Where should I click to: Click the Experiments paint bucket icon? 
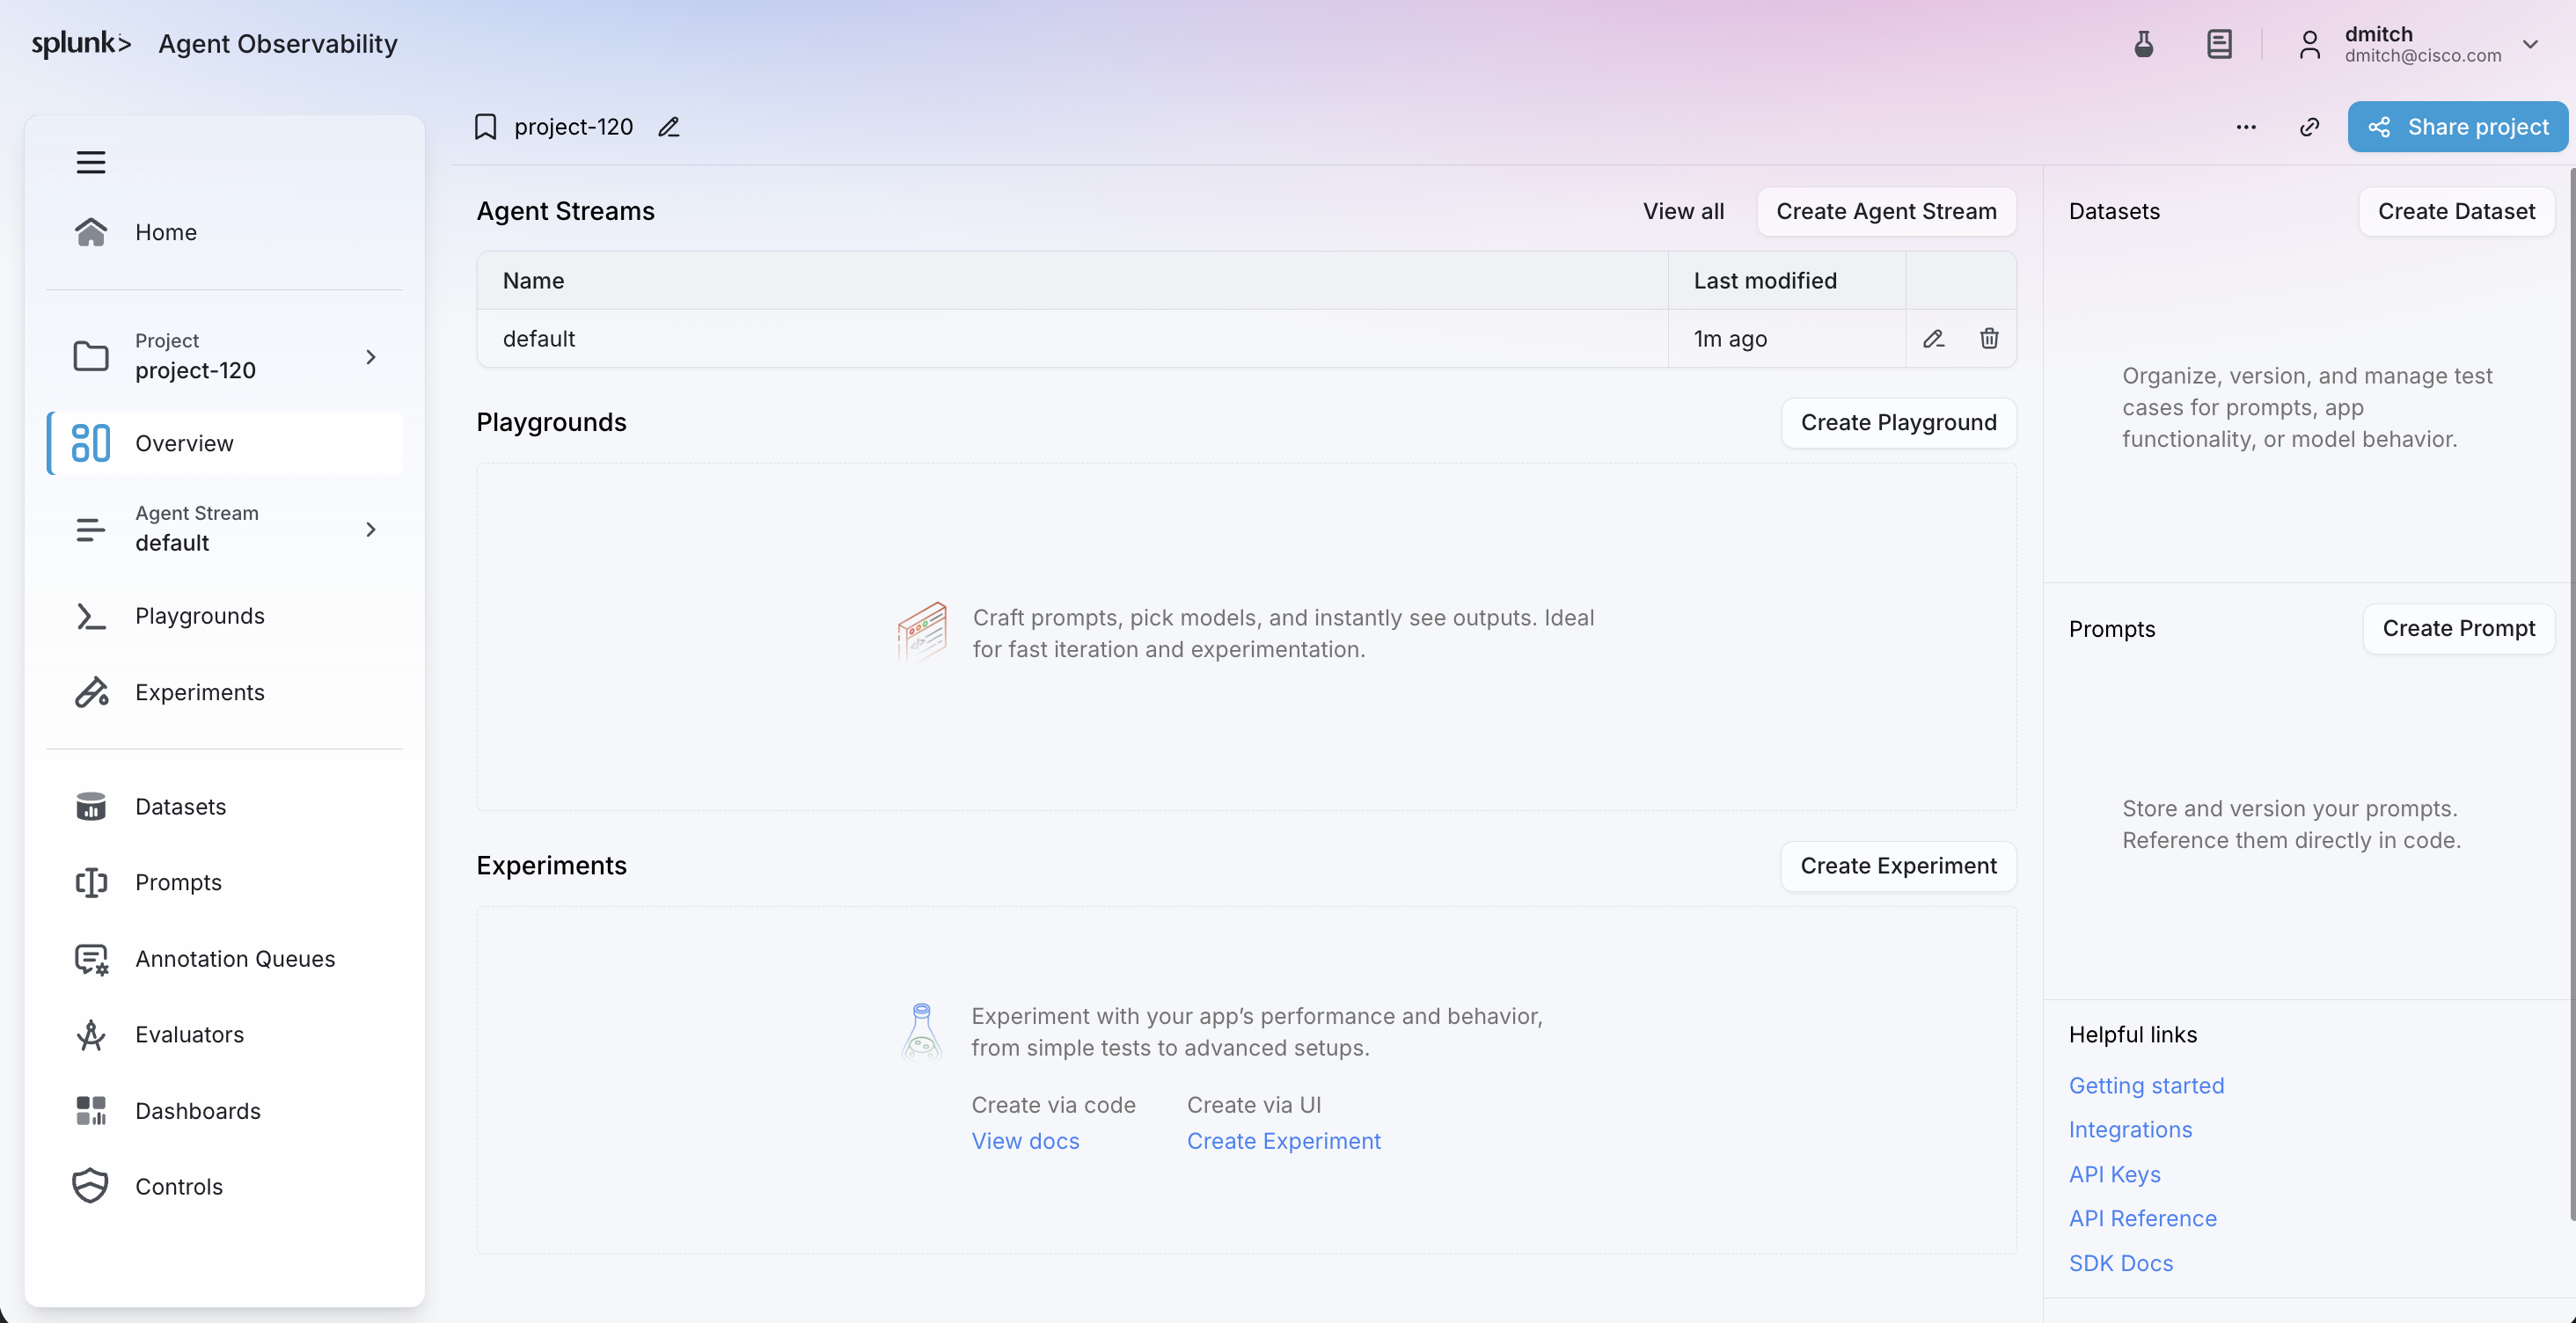[x=91, y=692]
